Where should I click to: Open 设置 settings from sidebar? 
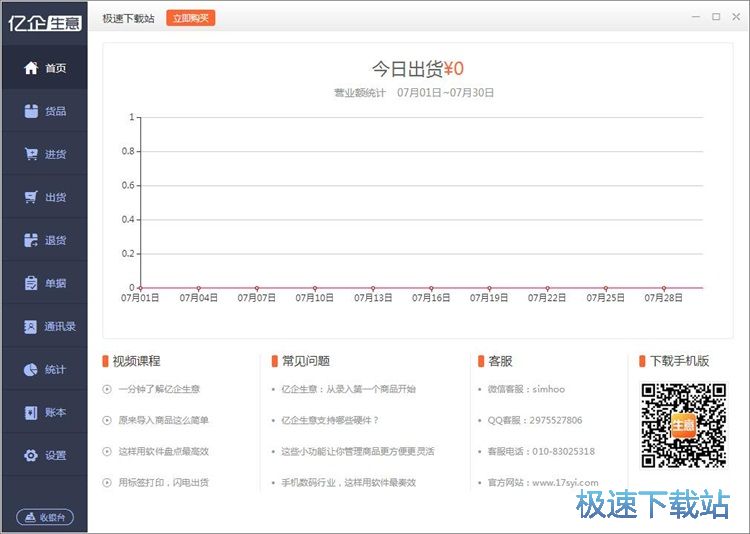pos(44,455)
